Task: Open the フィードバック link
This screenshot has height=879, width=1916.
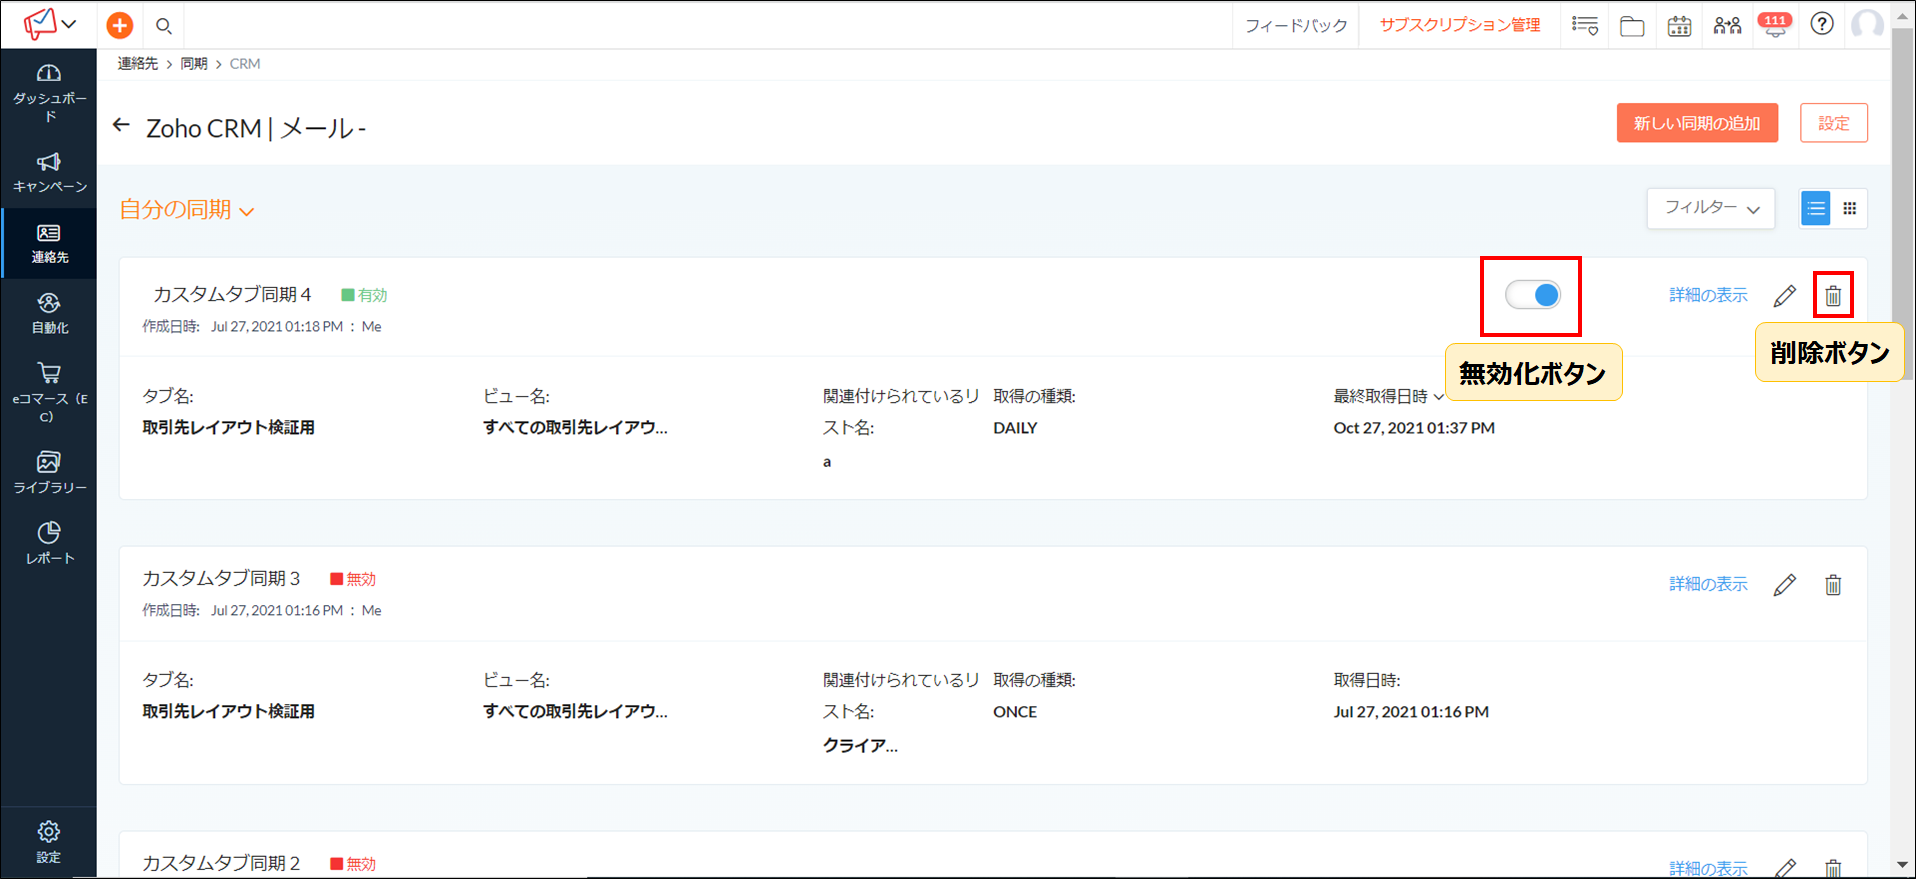Action: pyautogui.click(x=1296, y=25)
